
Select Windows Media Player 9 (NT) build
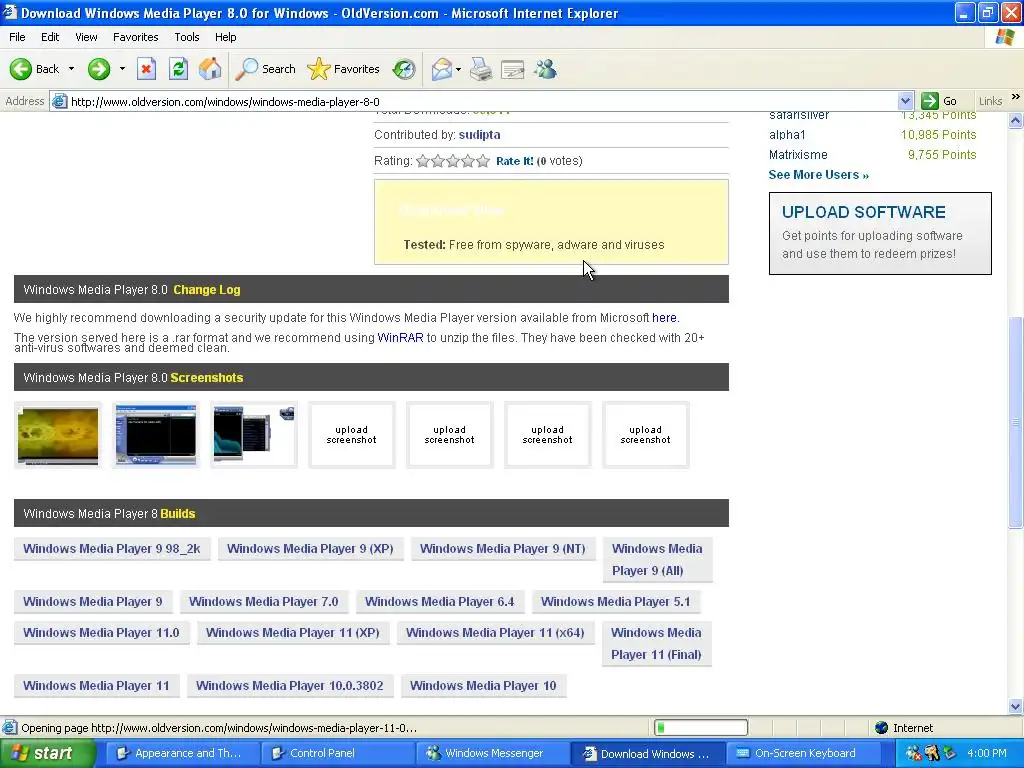pyautogui.click(x=502, y=549)
